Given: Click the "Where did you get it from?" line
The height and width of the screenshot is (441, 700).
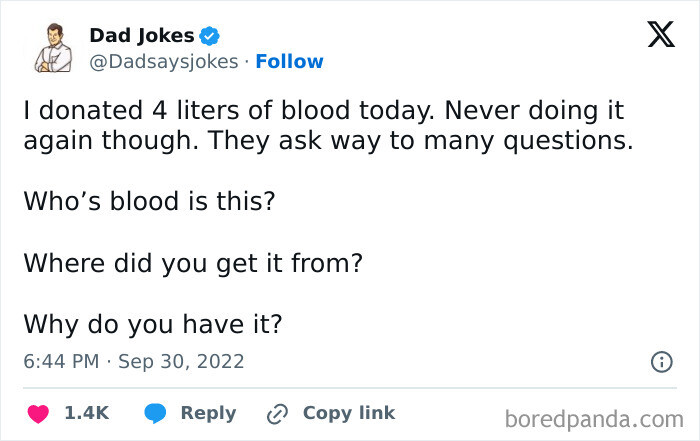Looking at the screenshot, I should (x=192, y=264).
